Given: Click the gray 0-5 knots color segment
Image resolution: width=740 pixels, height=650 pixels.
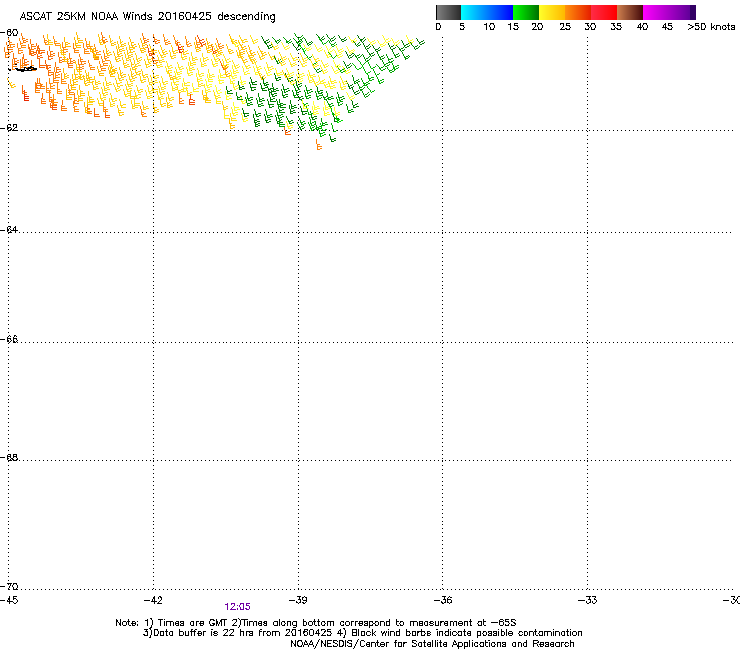Looking at the screenshot, I should (x=448, y=12).
